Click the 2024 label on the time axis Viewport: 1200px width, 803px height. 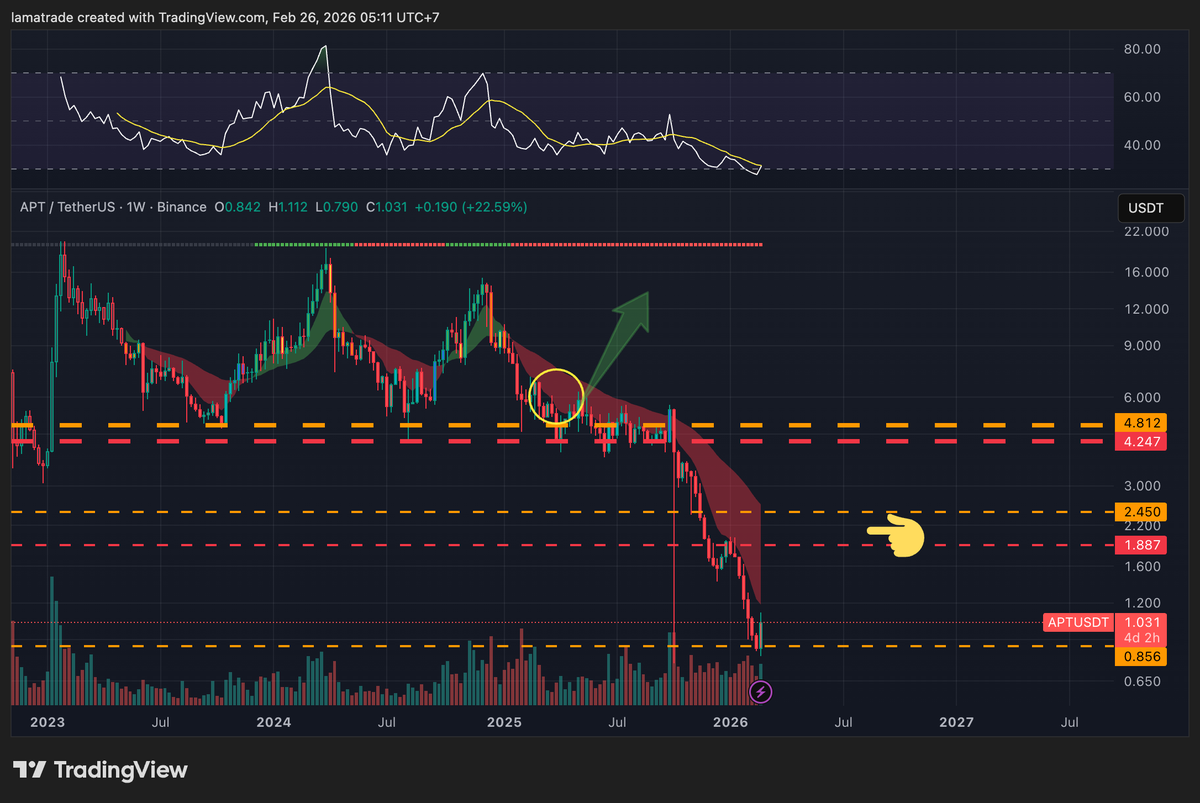(274, 722)
